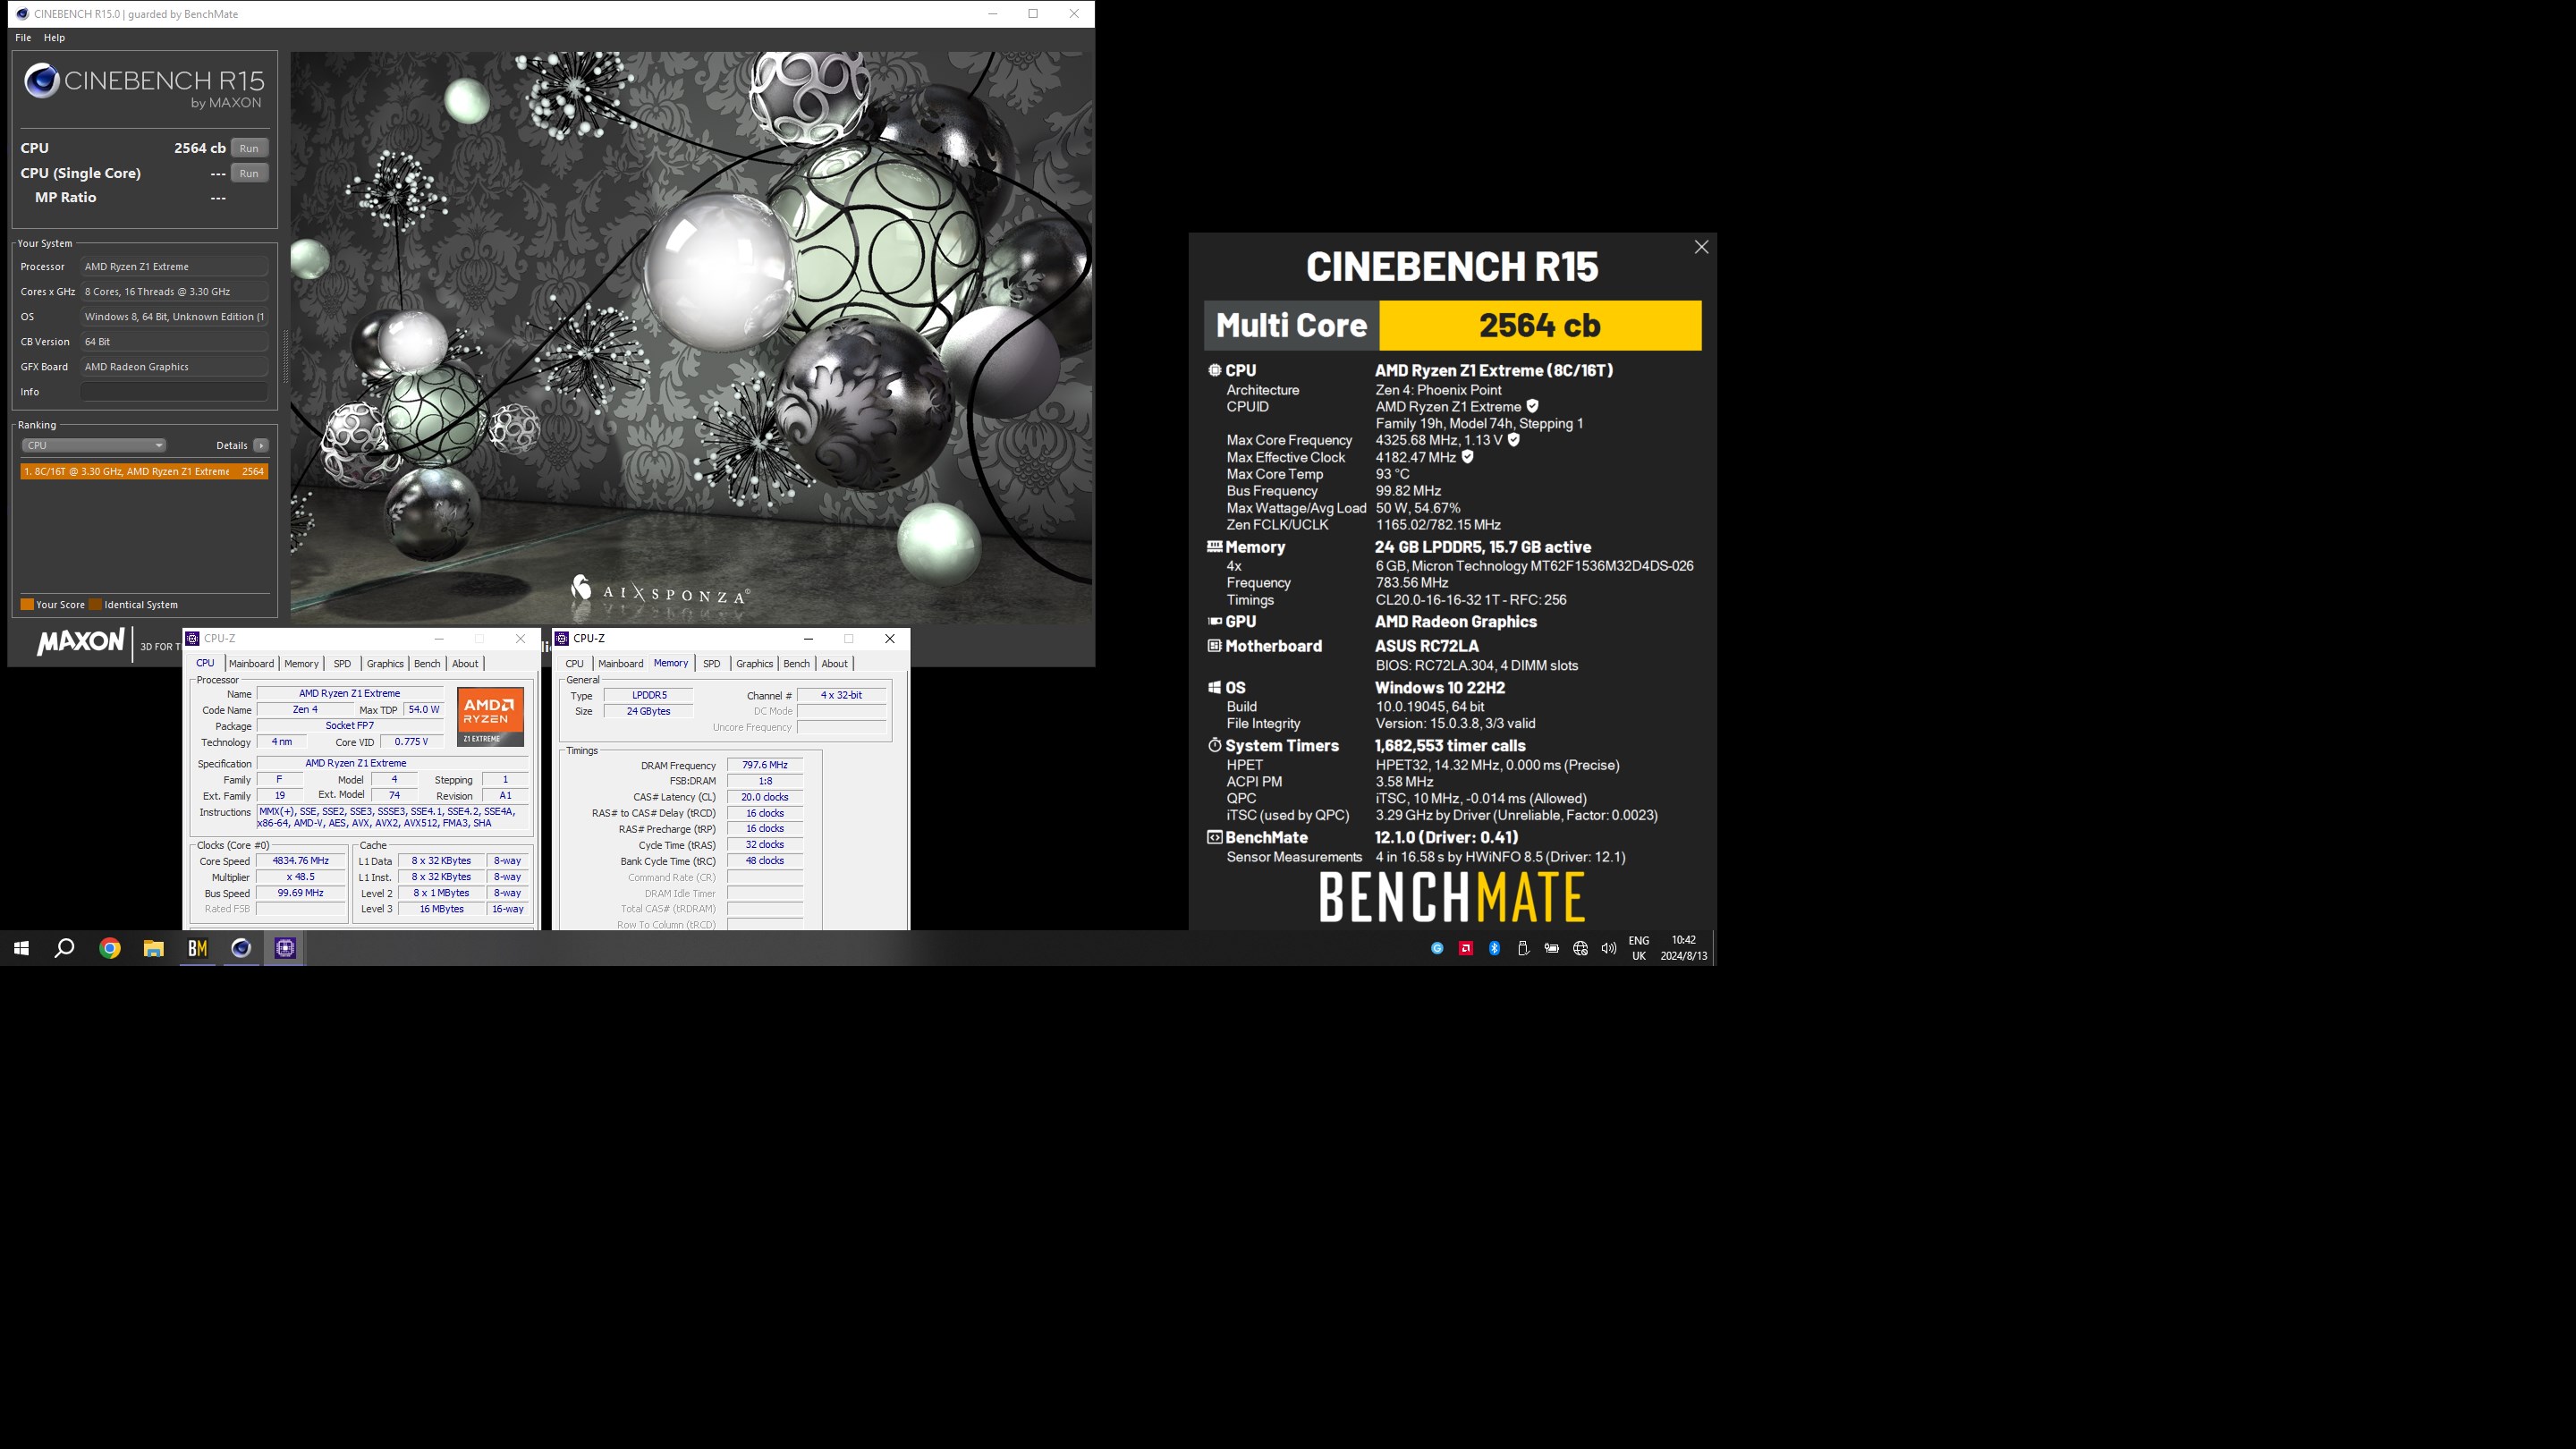Screen dimensions: 2576x1449
Task: Open the Windows Start menu
Action: pyautogui.click(x=21, y=948)
